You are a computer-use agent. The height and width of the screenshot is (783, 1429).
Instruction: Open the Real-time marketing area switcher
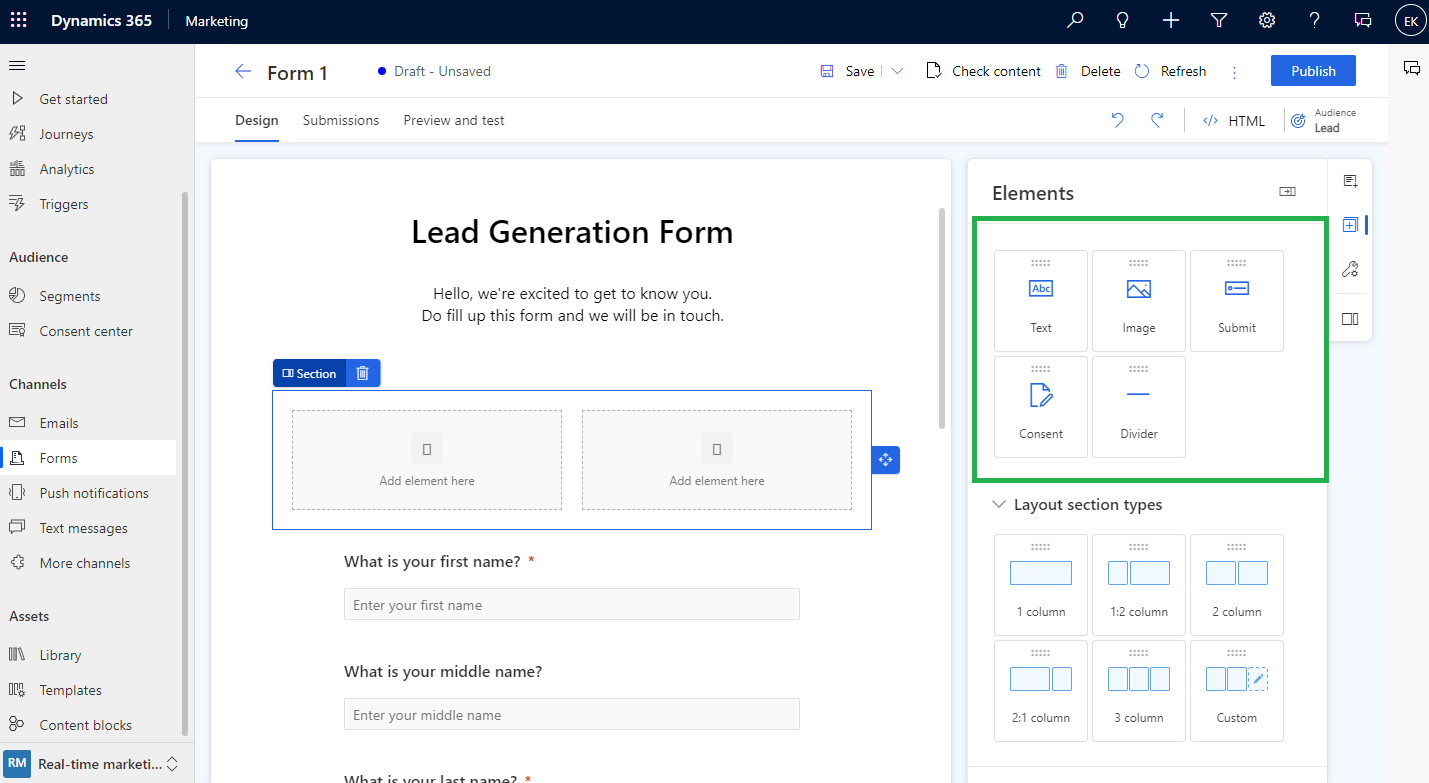[97, 763]
